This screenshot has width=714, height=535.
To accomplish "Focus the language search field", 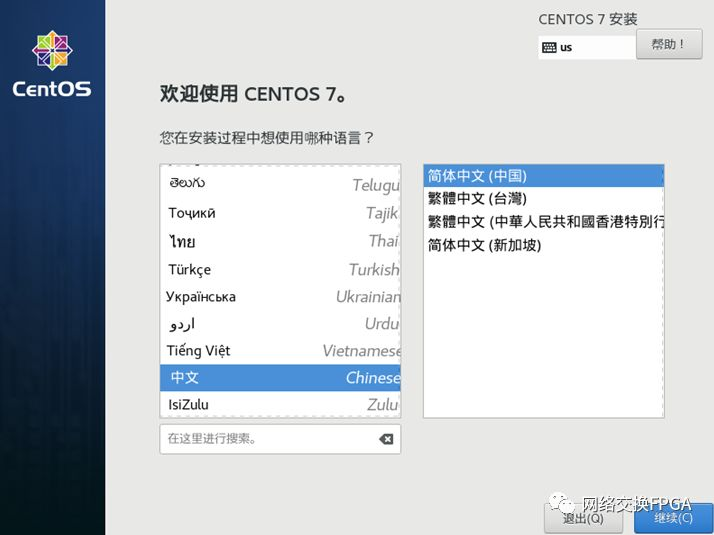I will [280, 439].
